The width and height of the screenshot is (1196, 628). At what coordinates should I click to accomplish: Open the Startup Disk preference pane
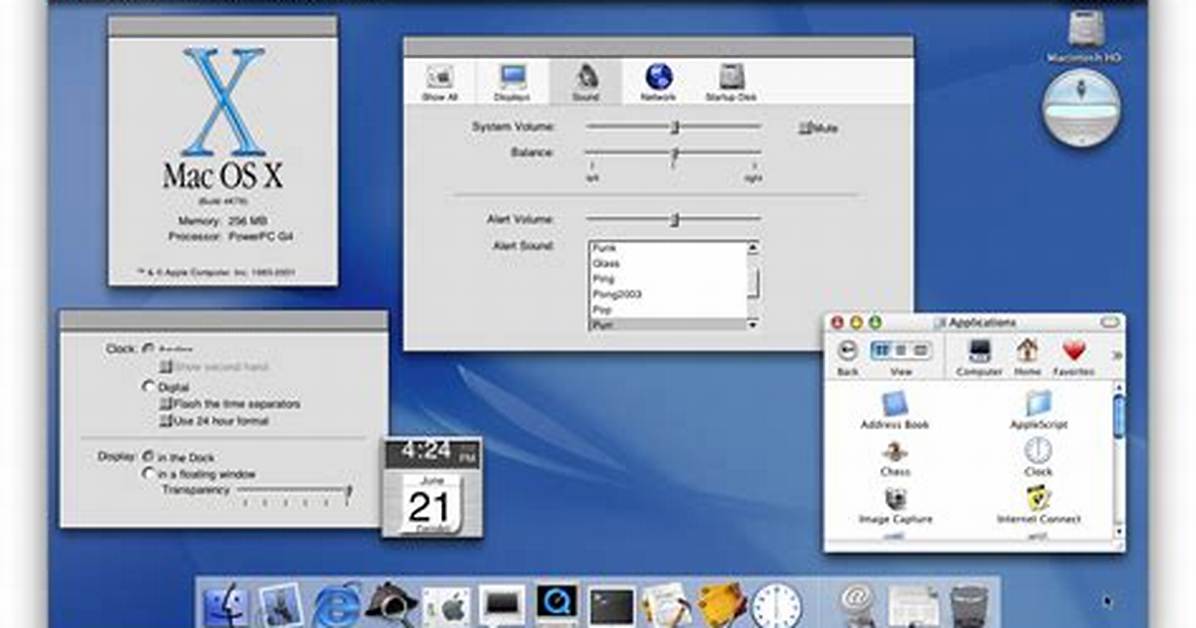[731, 83]
